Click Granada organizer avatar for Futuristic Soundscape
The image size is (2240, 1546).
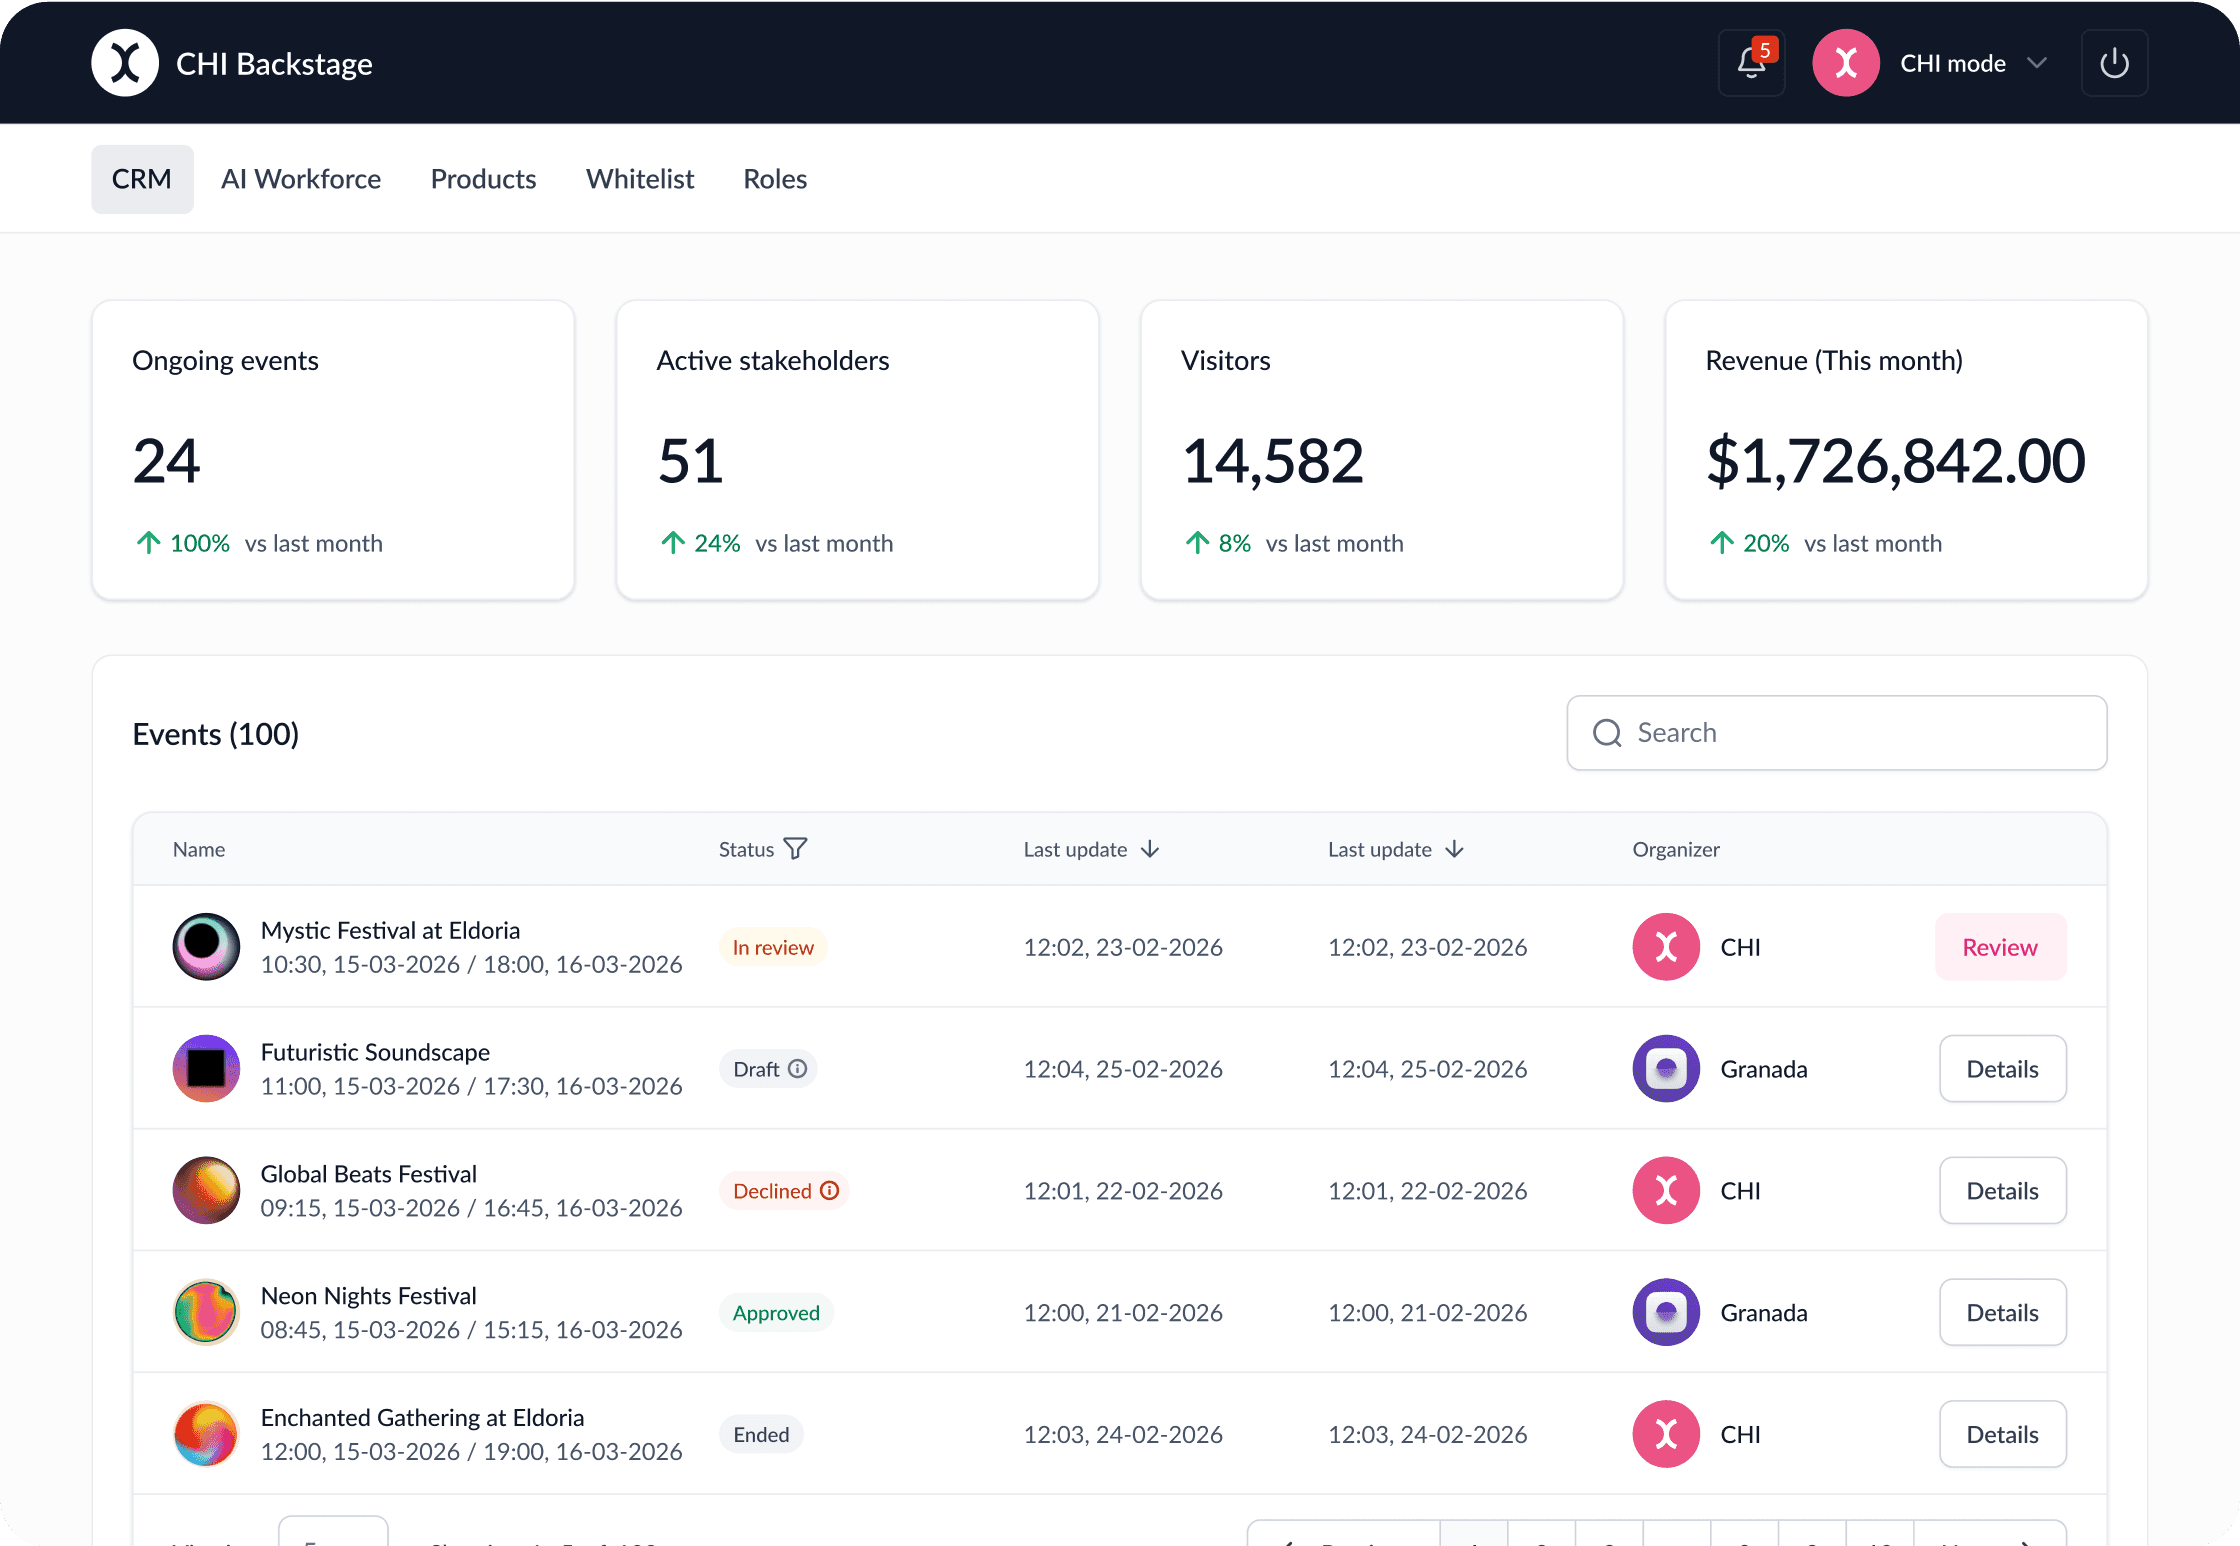click(x=1666, y=1069)
